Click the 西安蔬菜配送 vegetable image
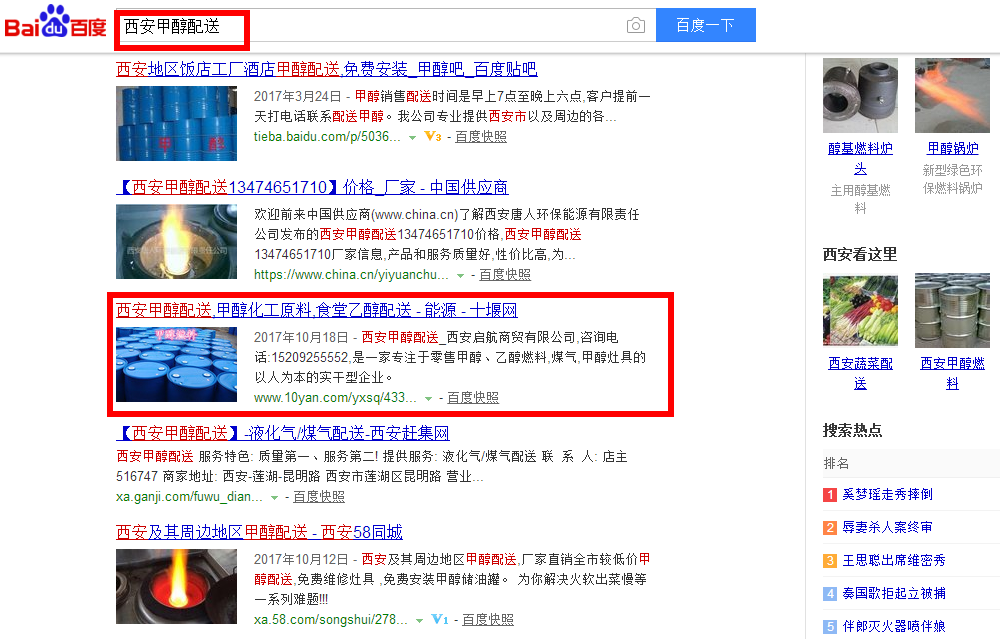Image resolution: width=1000 pixels, height=639 pixels. tap(860, 311)
